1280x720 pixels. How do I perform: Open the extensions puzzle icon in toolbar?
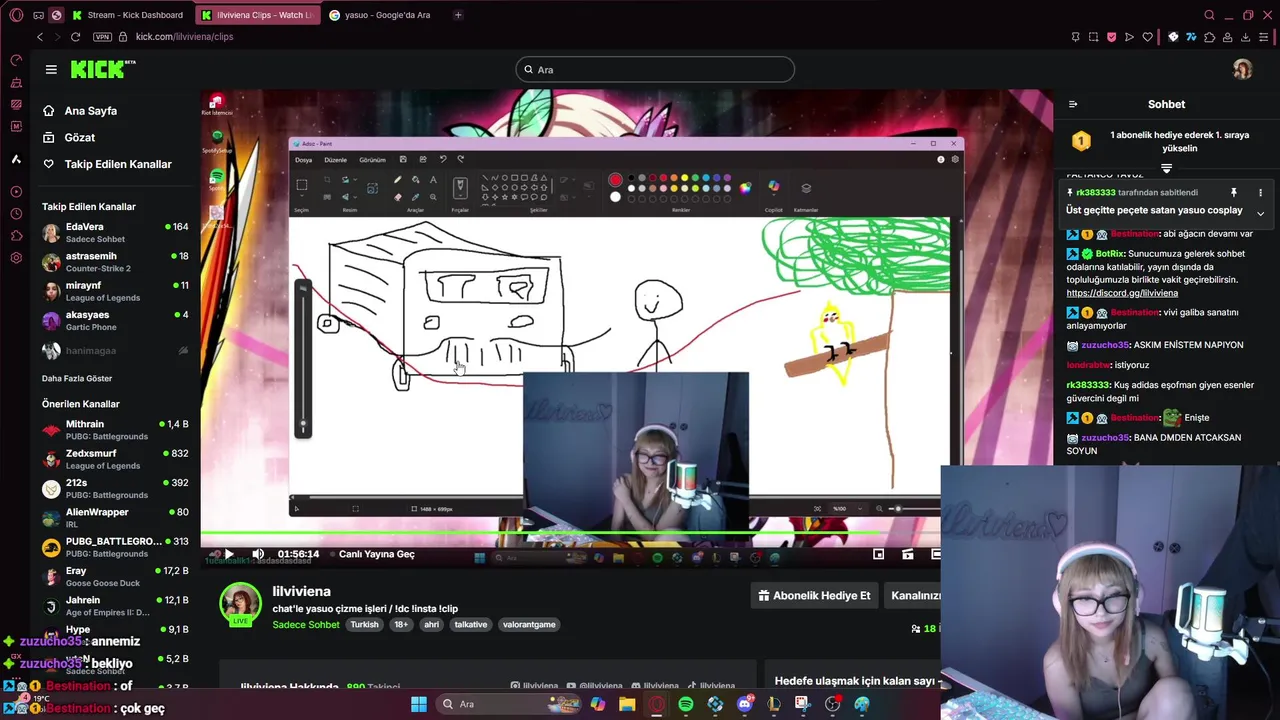(x=1209, y=37)
